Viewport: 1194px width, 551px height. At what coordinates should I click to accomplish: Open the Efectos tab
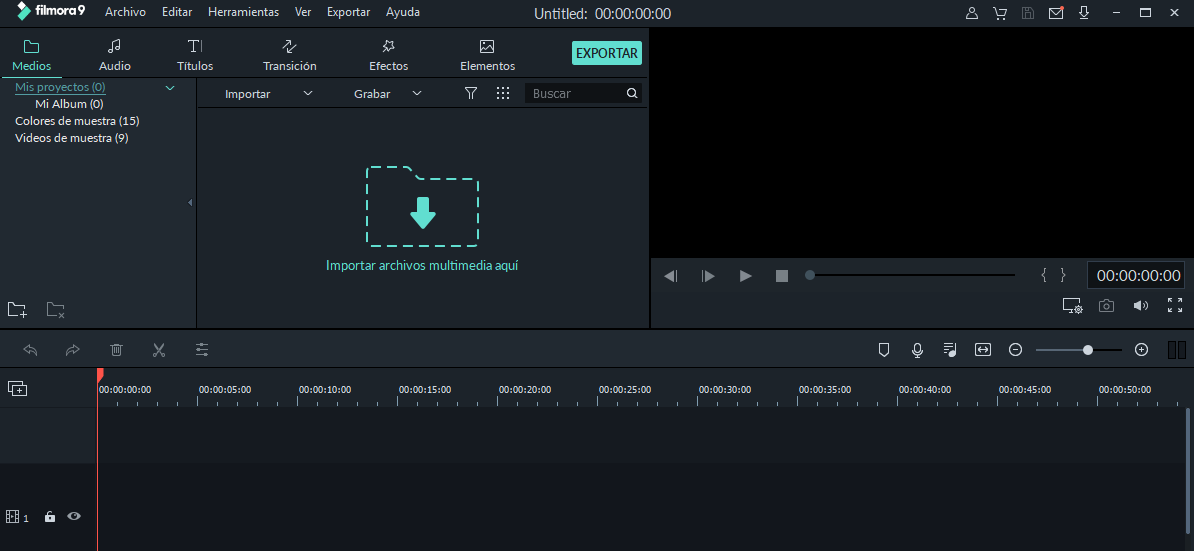(x=388, y=56)
